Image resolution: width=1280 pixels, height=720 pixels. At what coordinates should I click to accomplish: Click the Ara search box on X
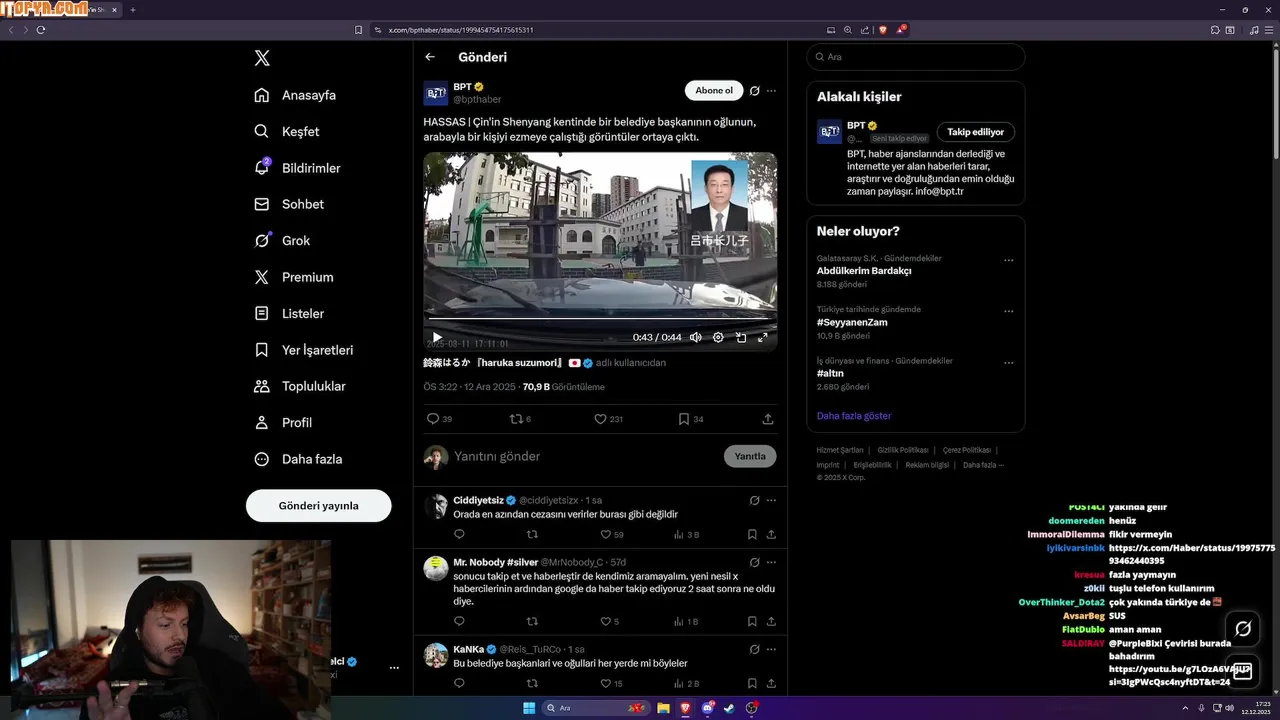[916, 57]
